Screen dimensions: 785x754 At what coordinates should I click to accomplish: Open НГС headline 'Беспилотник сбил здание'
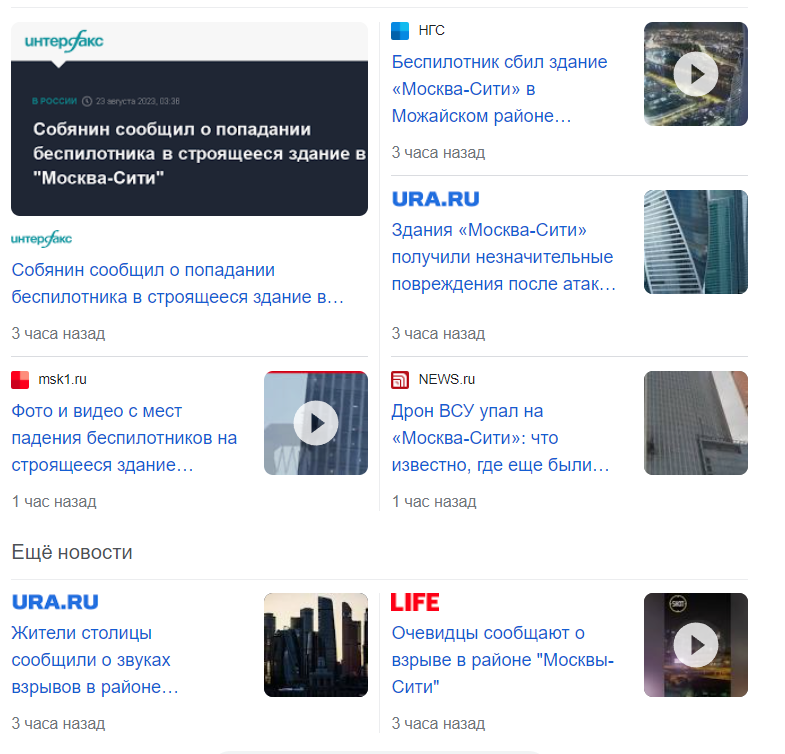click(500, 89)
